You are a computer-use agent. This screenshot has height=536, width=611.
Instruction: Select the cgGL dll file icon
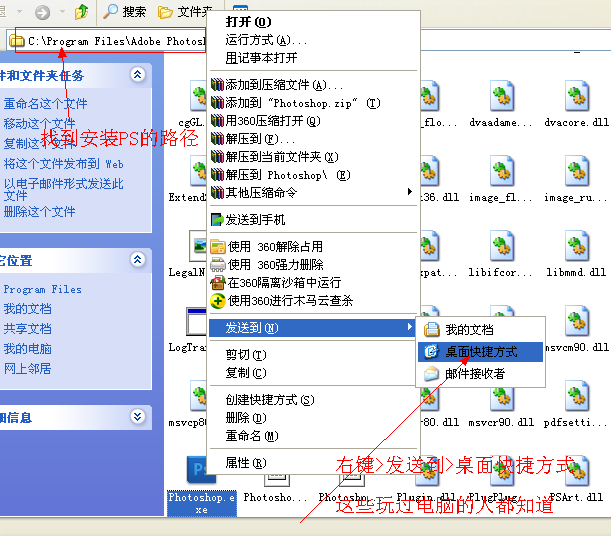point(198,96)
